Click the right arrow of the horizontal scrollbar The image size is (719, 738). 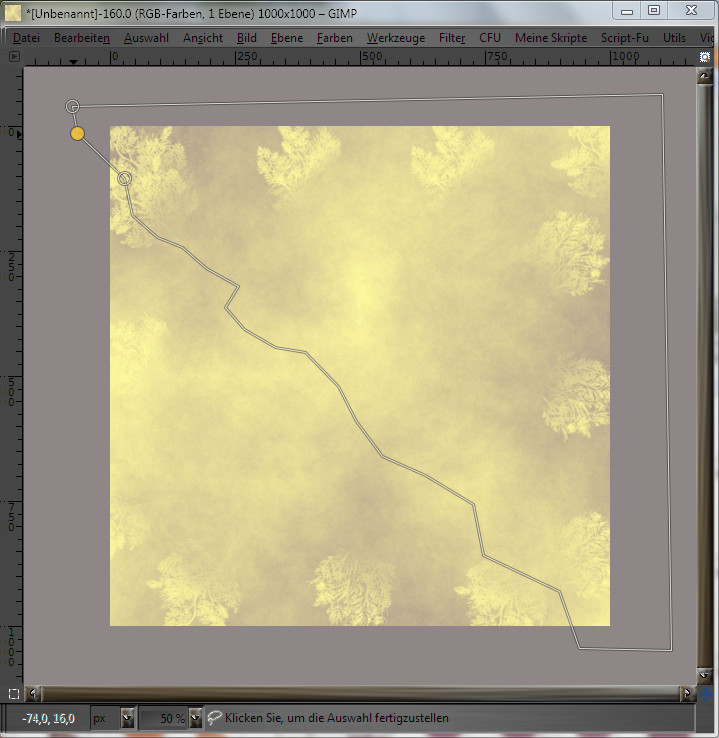pos(686,692)
